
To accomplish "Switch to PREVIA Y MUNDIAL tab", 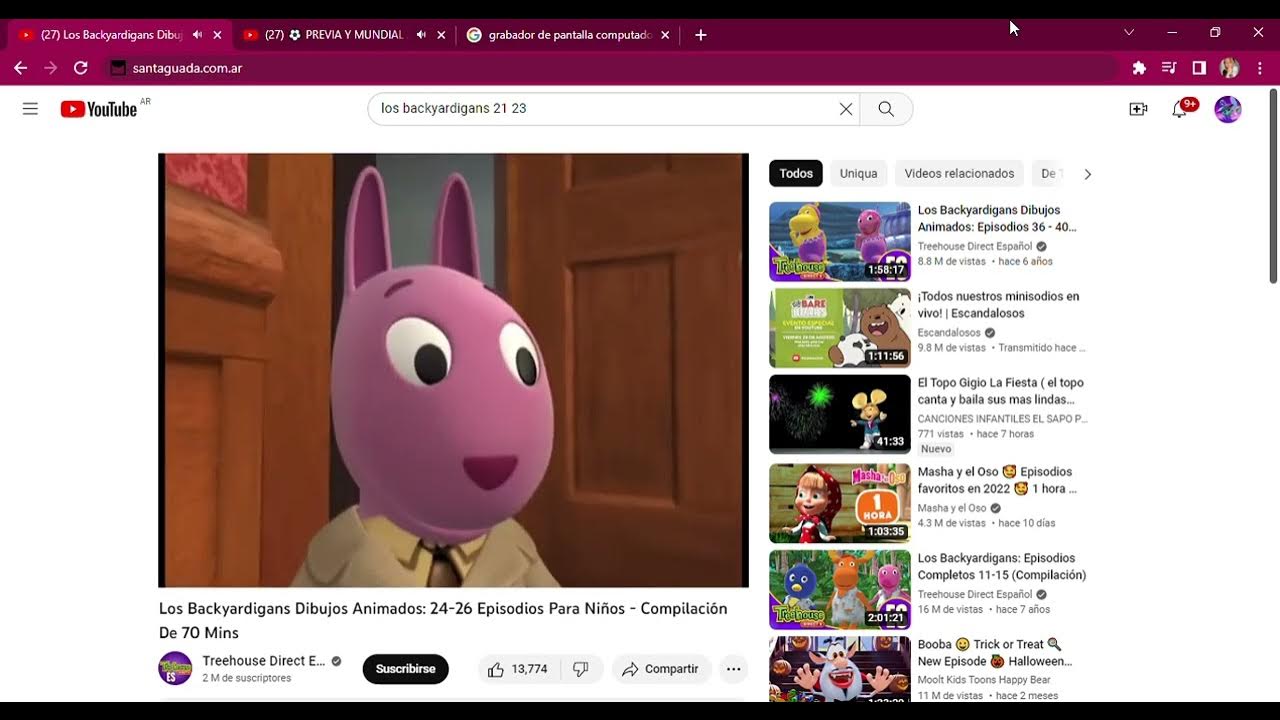I will (x=334, y=35).
